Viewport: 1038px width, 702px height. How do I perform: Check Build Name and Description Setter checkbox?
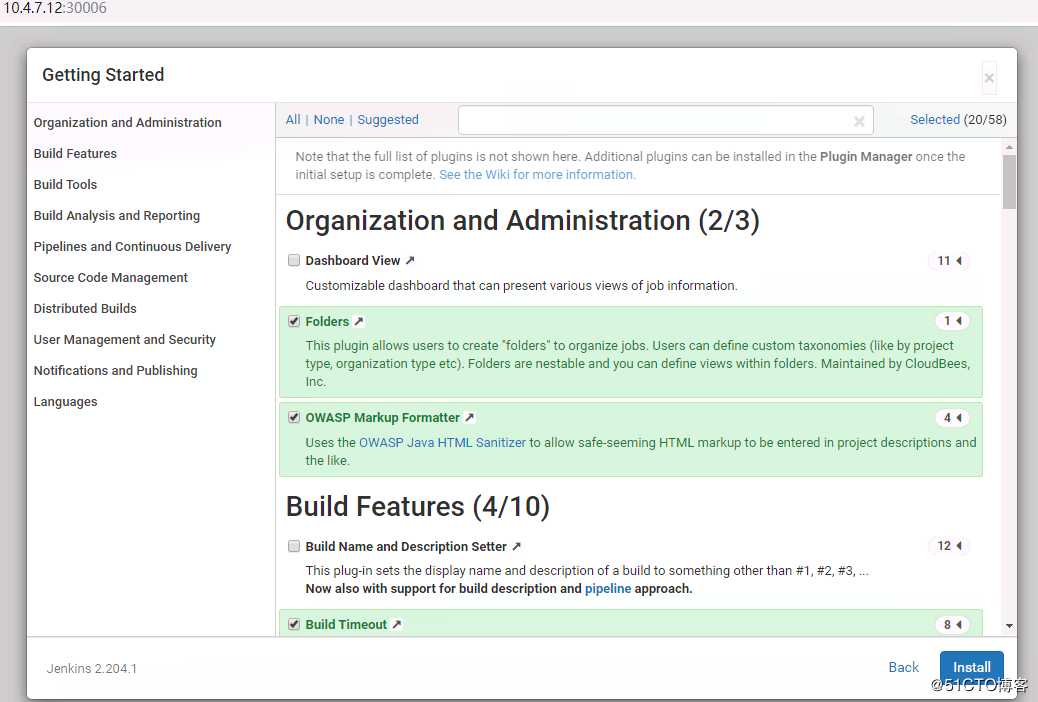(294, 546)
